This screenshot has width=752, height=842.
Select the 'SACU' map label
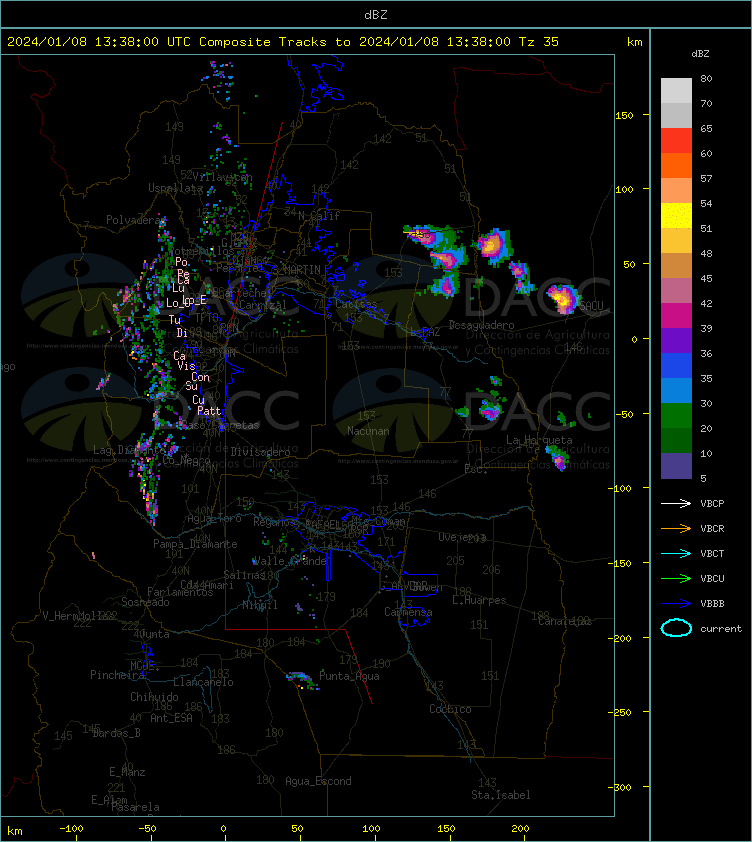[x=591, y=306]
